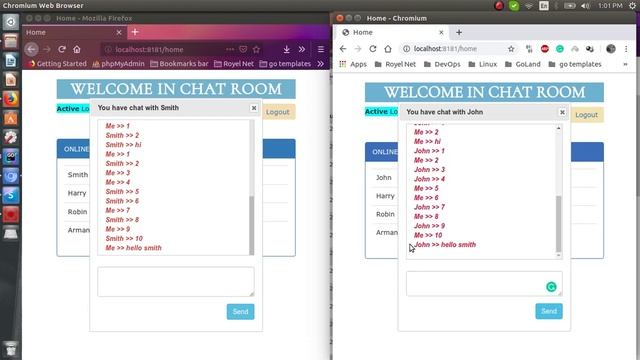Send message in Smith chat
Screen dimensions: 640x360
240,312
